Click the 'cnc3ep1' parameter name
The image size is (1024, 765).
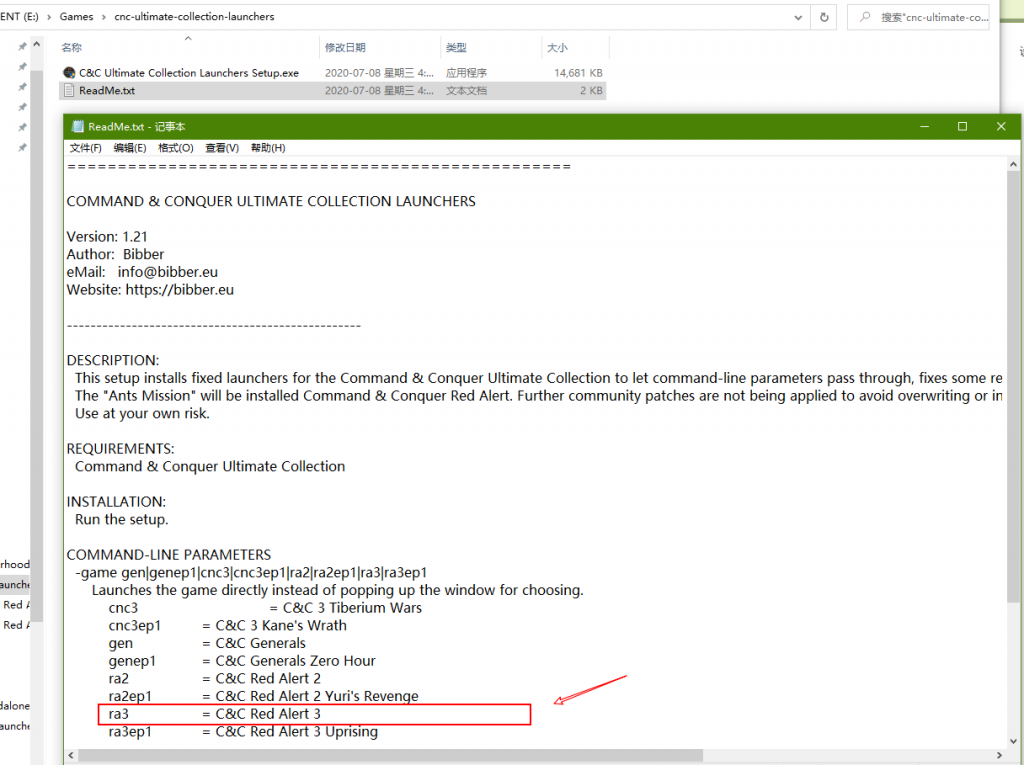coord(135,625)
